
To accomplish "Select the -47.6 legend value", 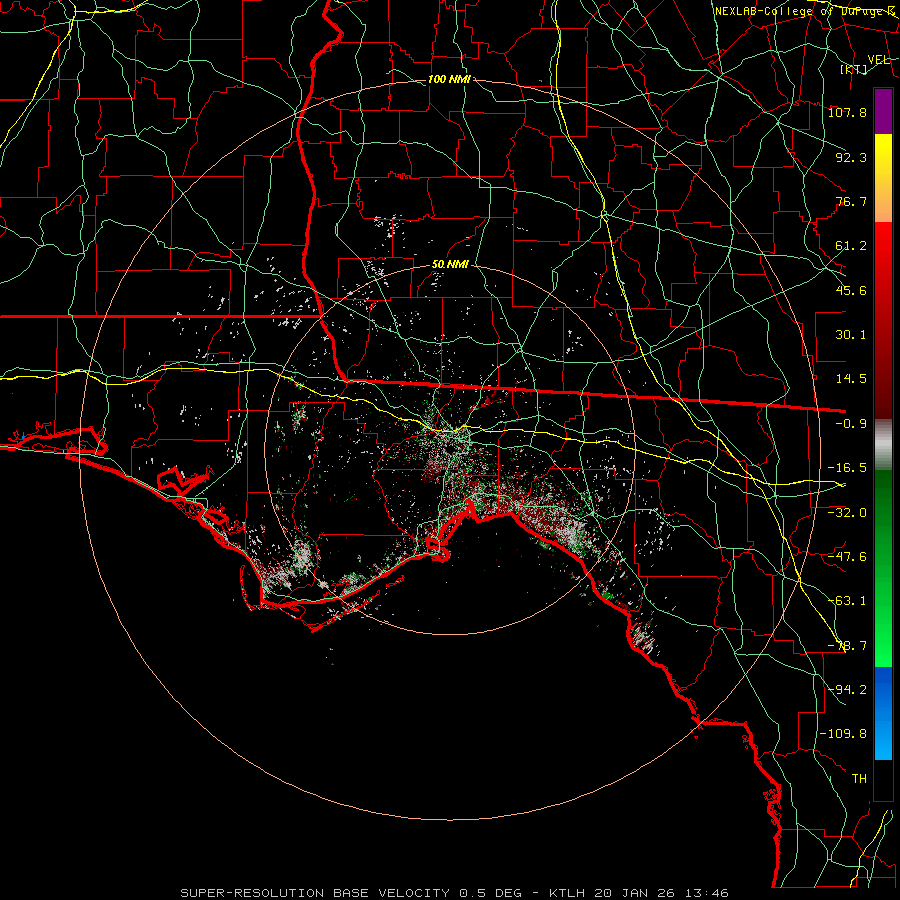I will 847,556.
